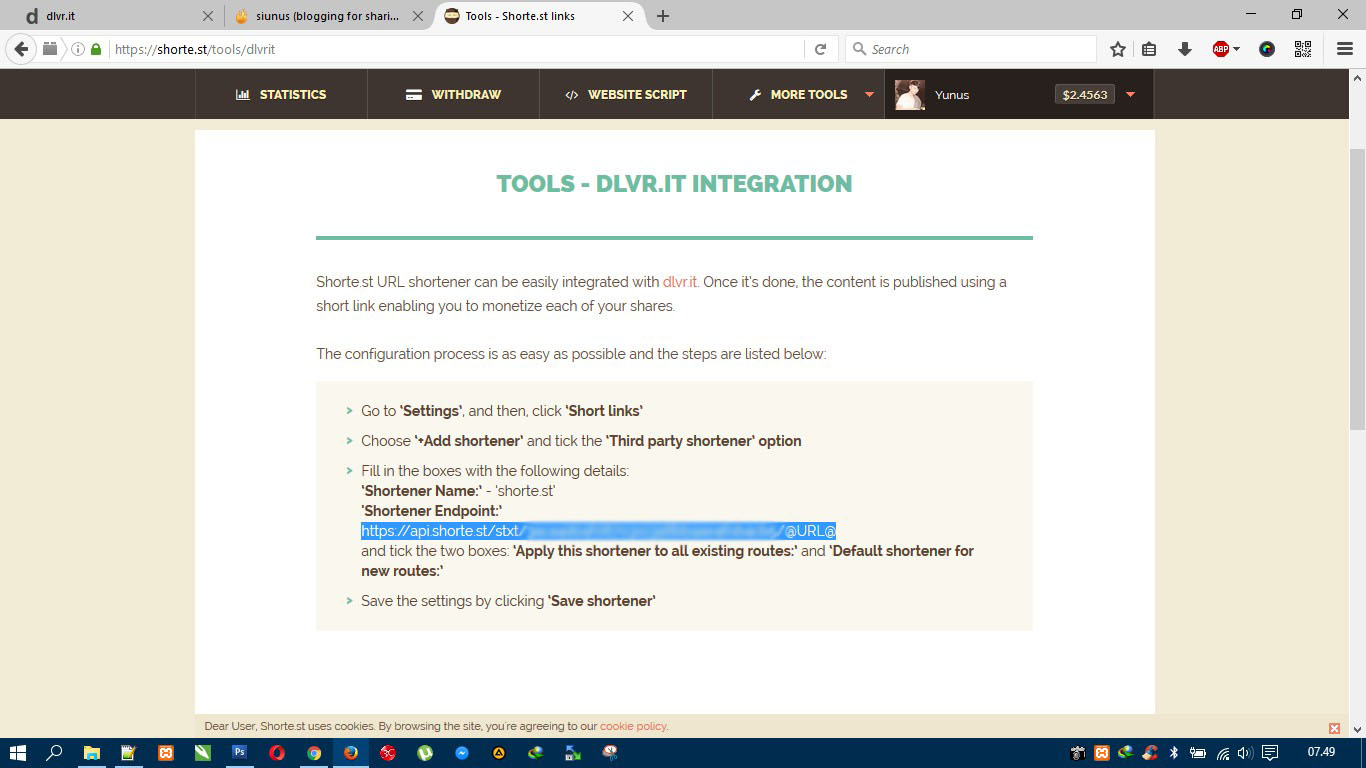Image resolution: width=1366 pixels, height=768 pixels.
Task: Click the URL address bar
Action: [x=456, y=49]
